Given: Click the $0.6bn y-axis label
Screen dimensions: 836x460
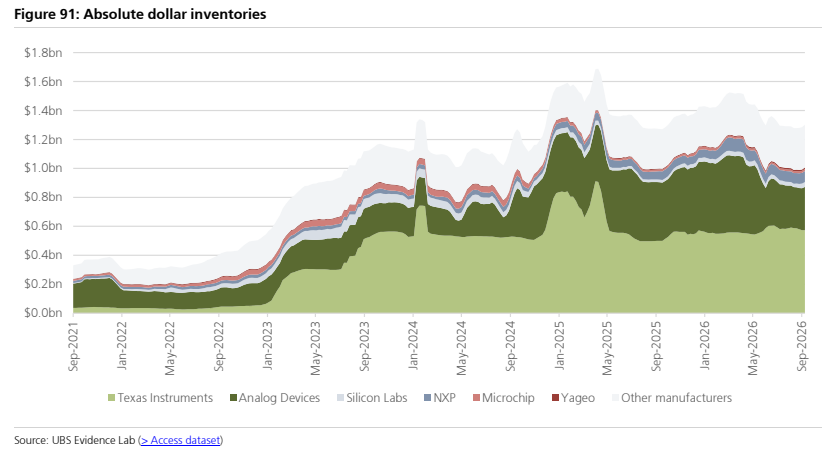Looking at the screenshot, I should point(43,226).
